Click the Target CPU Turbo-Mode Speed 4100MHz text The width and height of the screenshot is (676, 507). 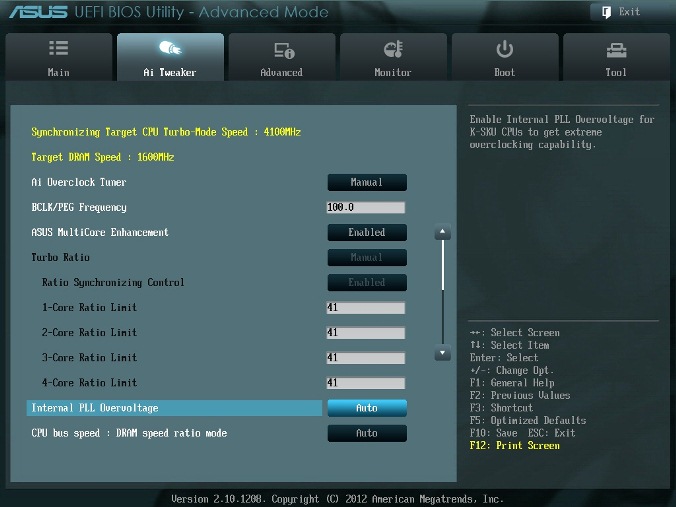[x=166, y=132]
